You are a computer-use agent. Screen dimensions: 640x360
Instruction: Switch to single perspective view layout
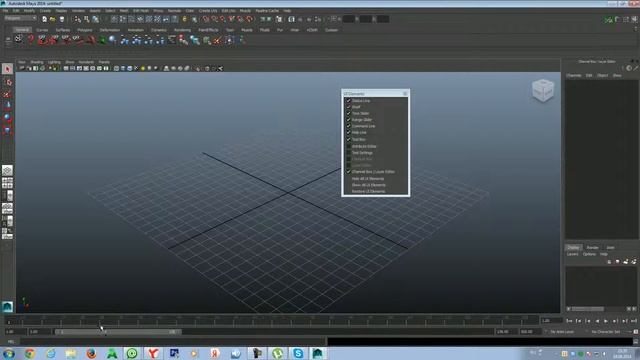7,170
